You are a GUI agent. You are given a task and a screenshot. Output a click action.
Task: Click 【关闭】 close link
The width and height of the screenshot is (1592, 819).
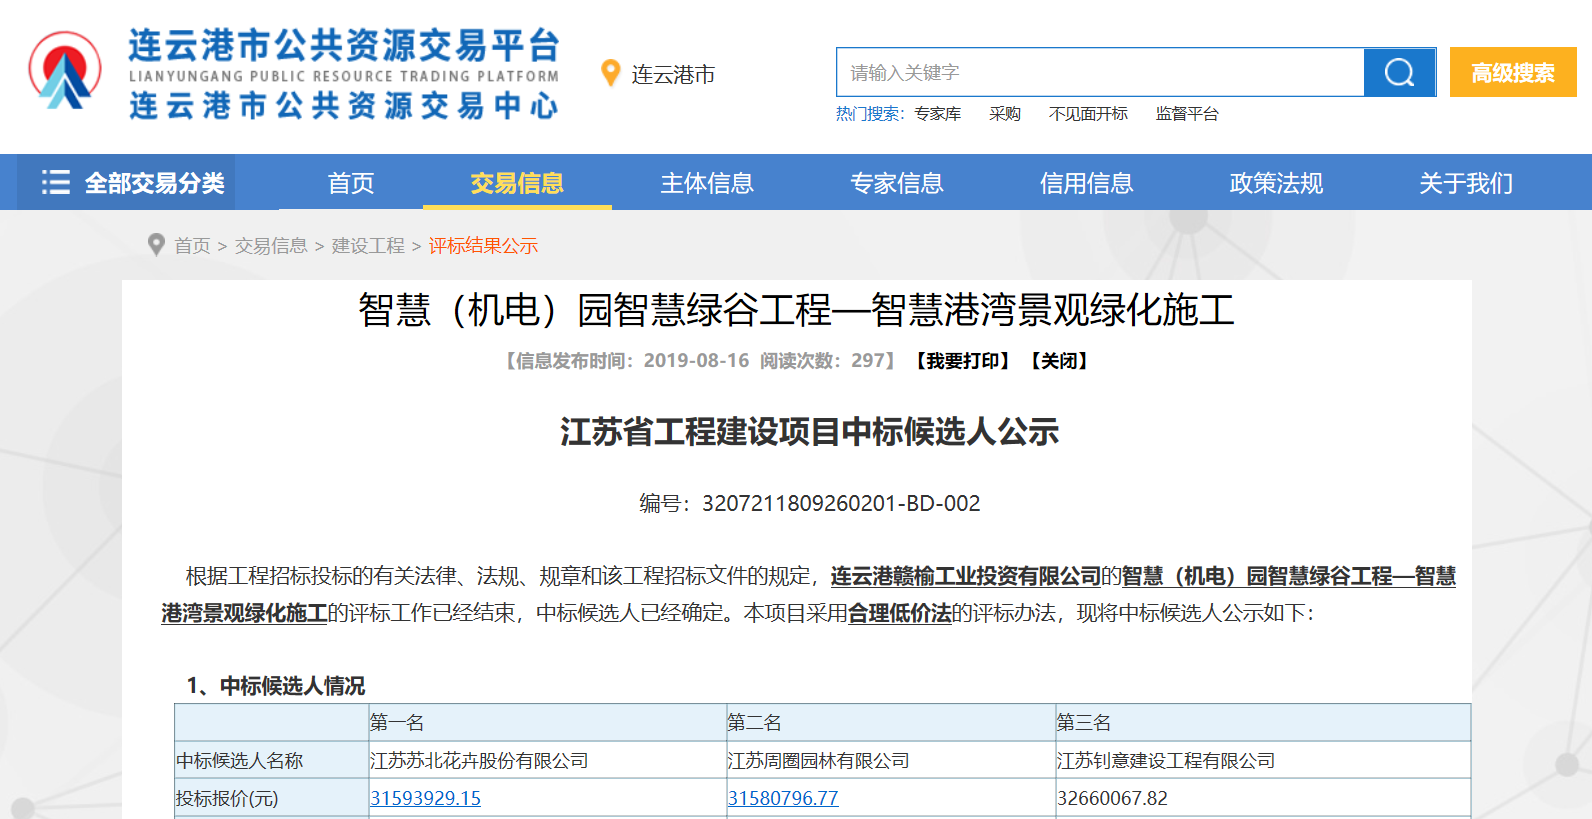(1059, 361)
